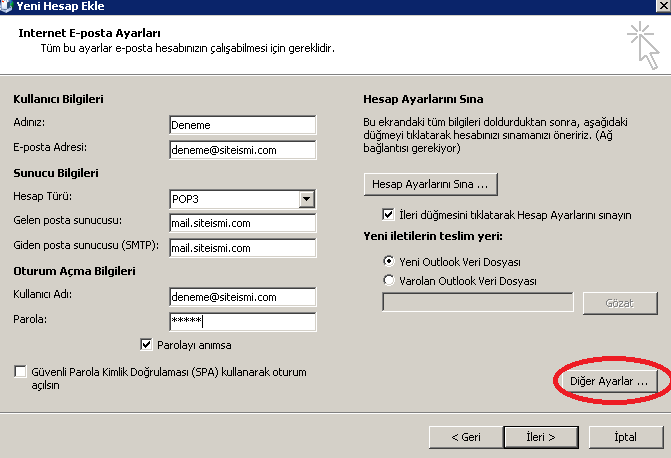The width and height of the screenshot is (671, 458).
Task: Click the Hesap Ayarlarını Sına button
Action: pos(431,184)
